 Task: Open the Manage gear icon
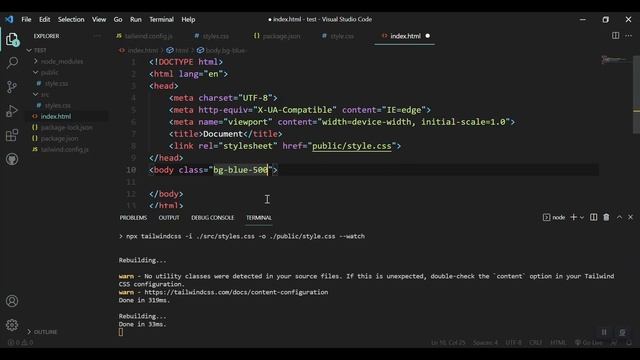12,325
